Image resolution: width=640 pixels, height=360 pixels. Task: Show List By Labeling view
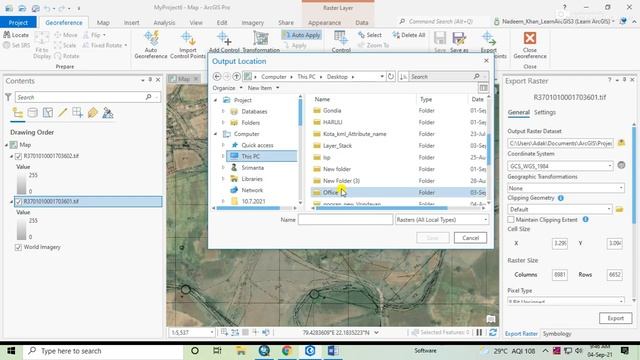pyautogui.click(x=93, y=113)
